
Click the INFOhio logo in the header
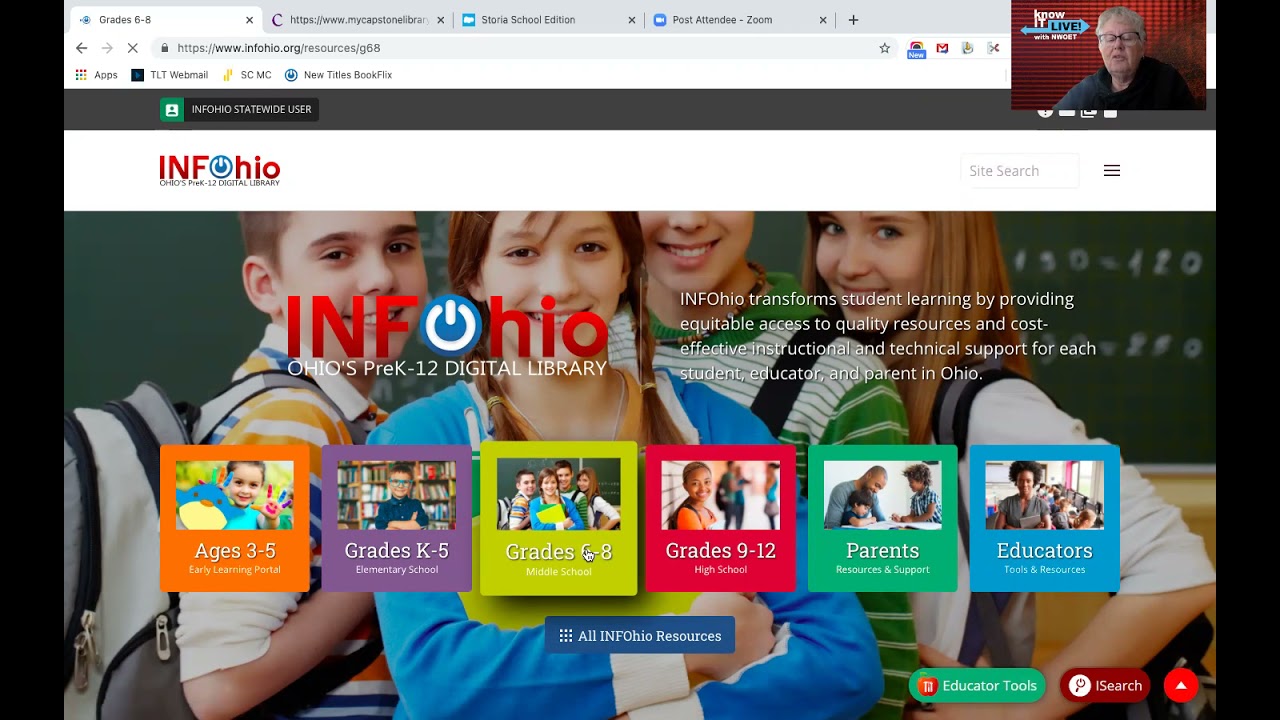pos(220,171)
